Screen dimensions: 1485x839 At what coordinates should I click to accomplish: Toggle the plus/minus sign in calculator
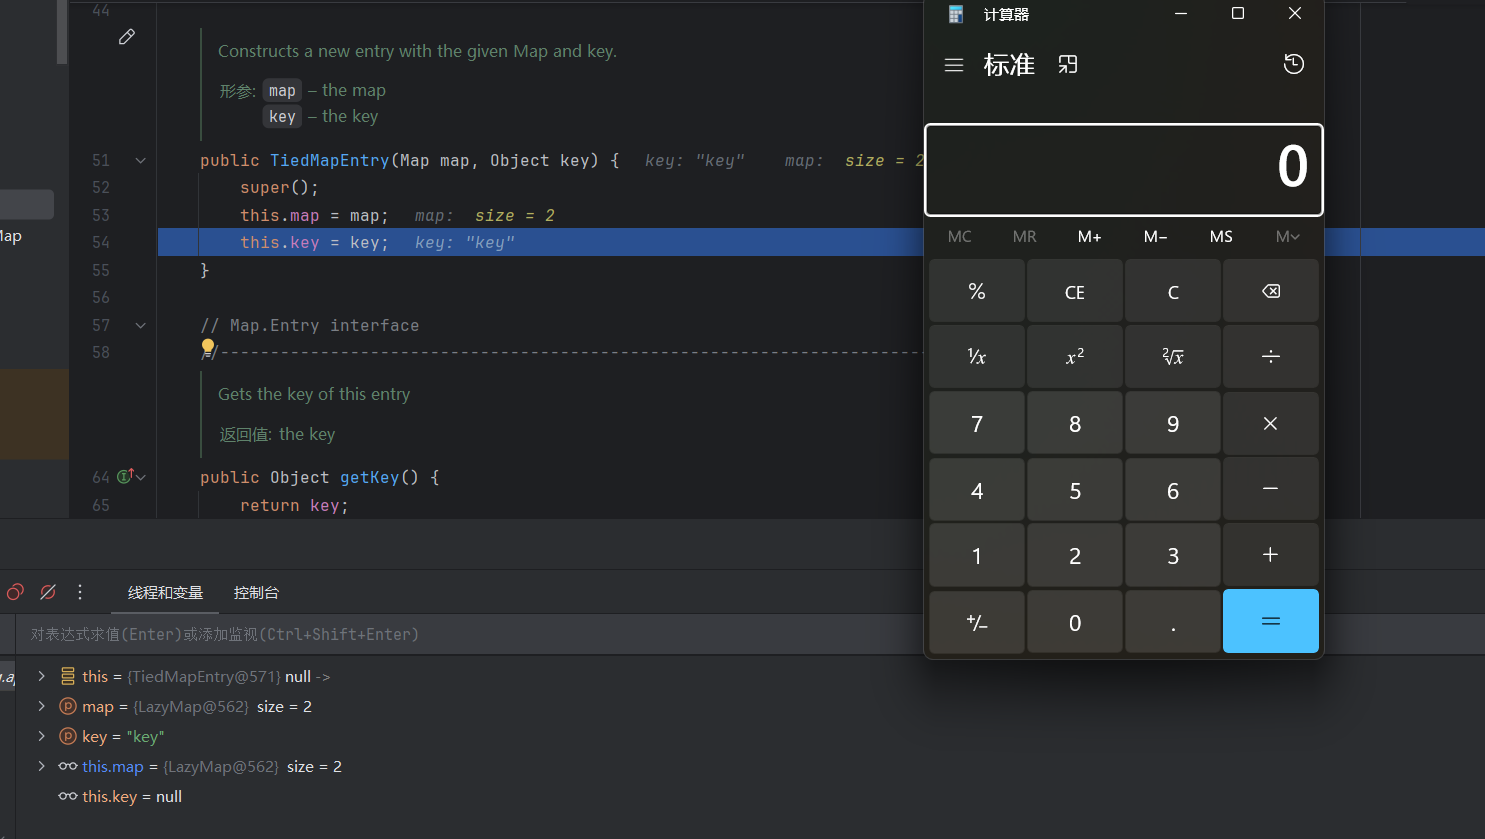click(x=976, y=622)
